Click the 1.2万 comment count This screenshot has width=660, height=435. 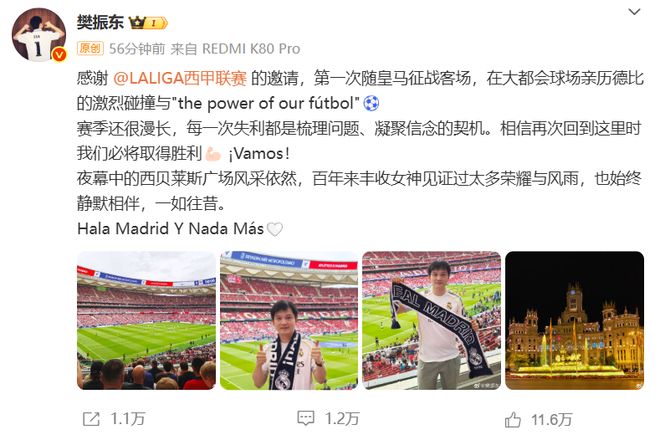point(342,419)
